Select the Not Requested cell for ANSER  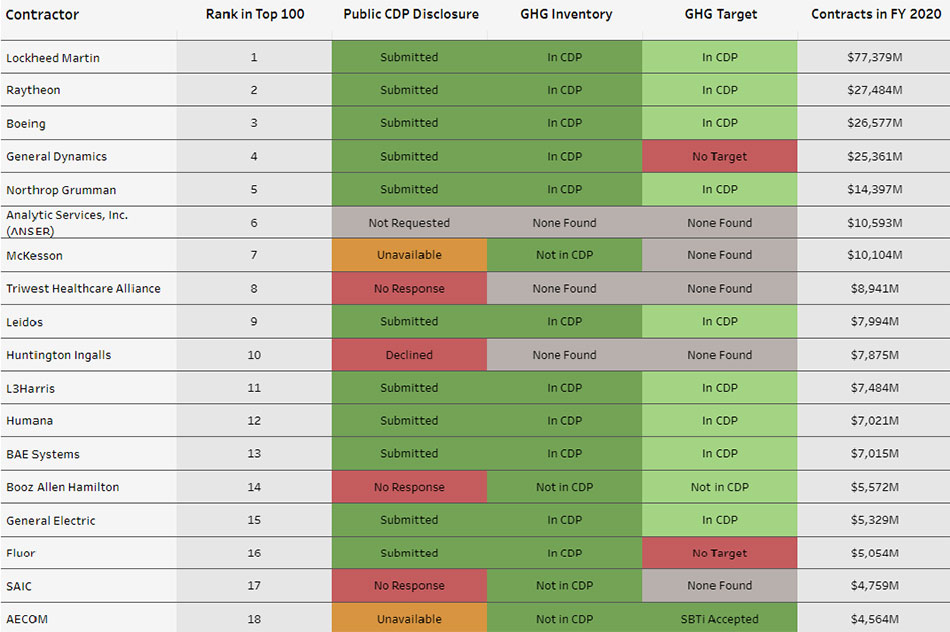pyautogui.click(x=409, y=223)
